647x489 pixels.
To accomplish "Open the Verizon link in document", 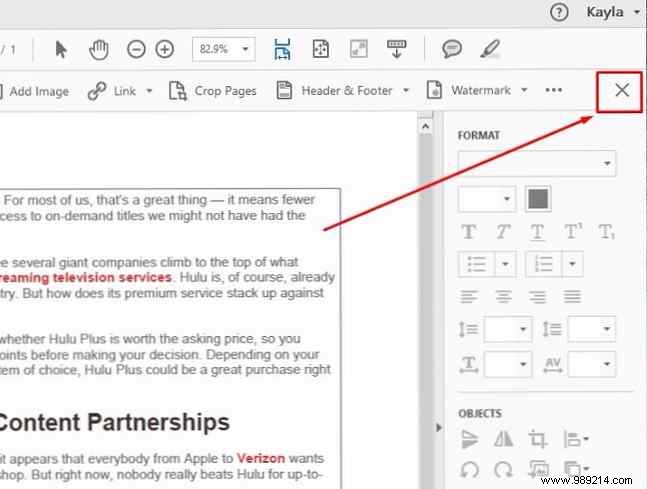I will coord(261,458).
